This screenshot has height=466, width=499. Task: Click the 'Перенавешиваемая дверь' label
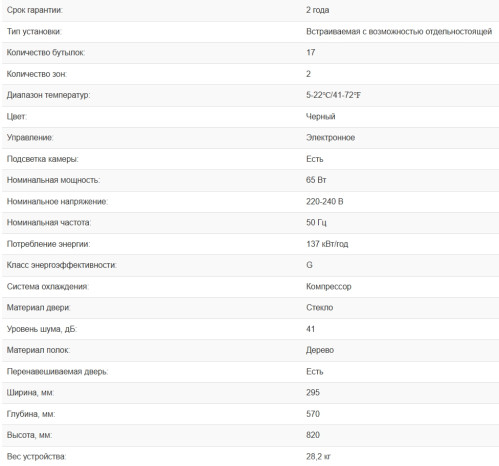[x=57, y=371]
